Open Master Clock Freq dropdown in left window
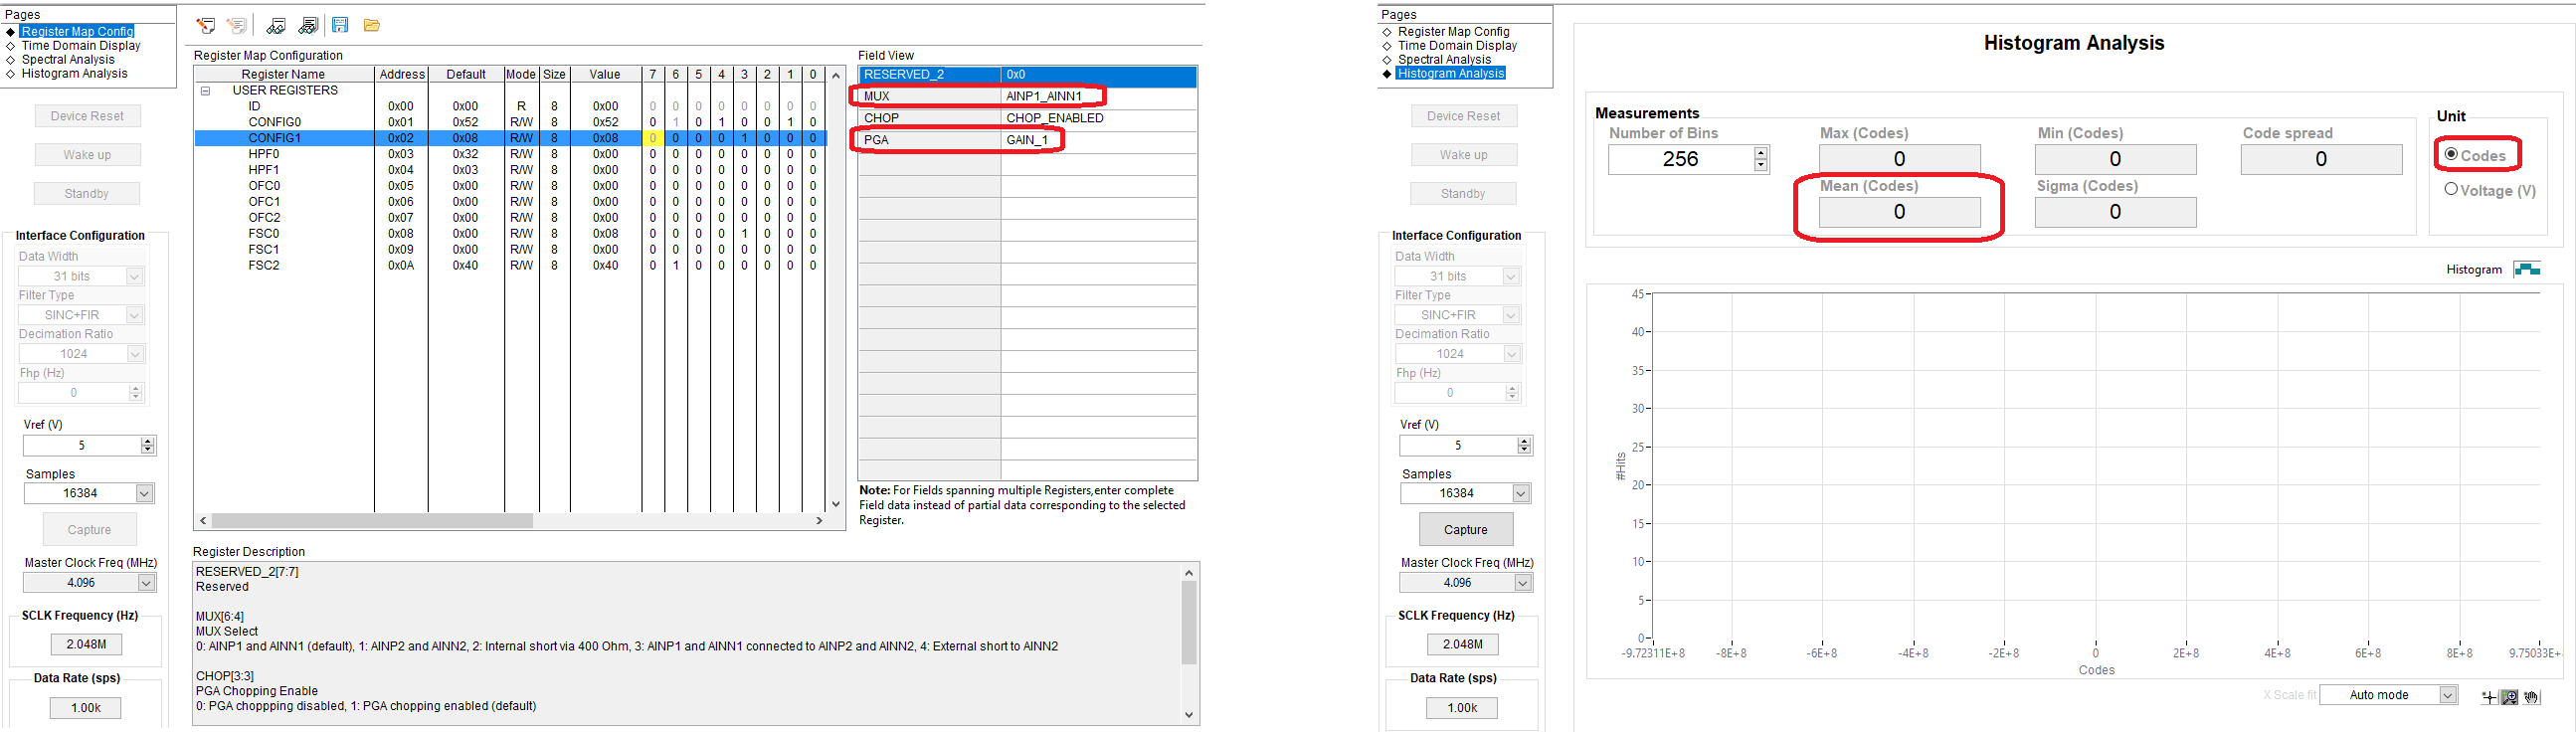This screenshot has width=2576, height=732. (x=146, y=582)
